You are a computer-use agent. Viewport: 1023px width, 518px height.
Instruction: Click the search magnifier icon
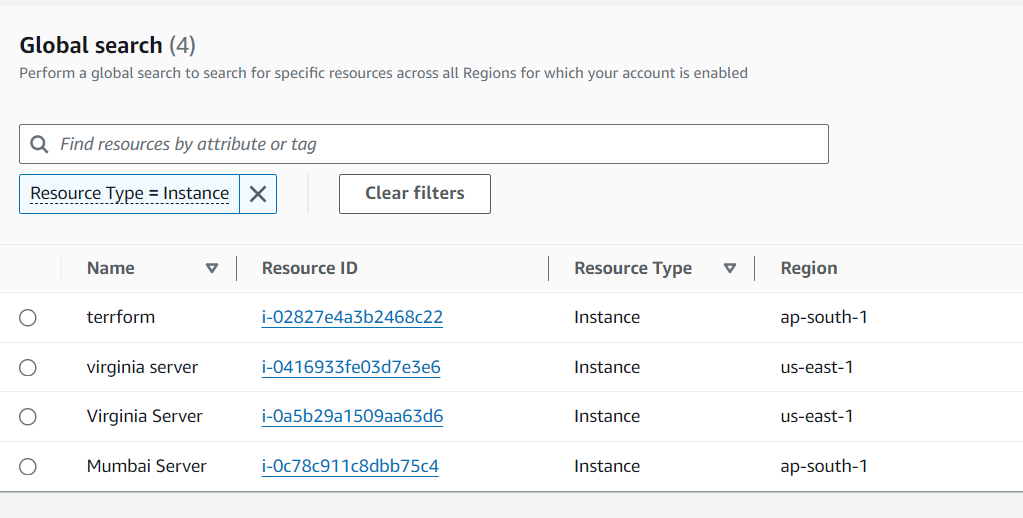(39, 144)
